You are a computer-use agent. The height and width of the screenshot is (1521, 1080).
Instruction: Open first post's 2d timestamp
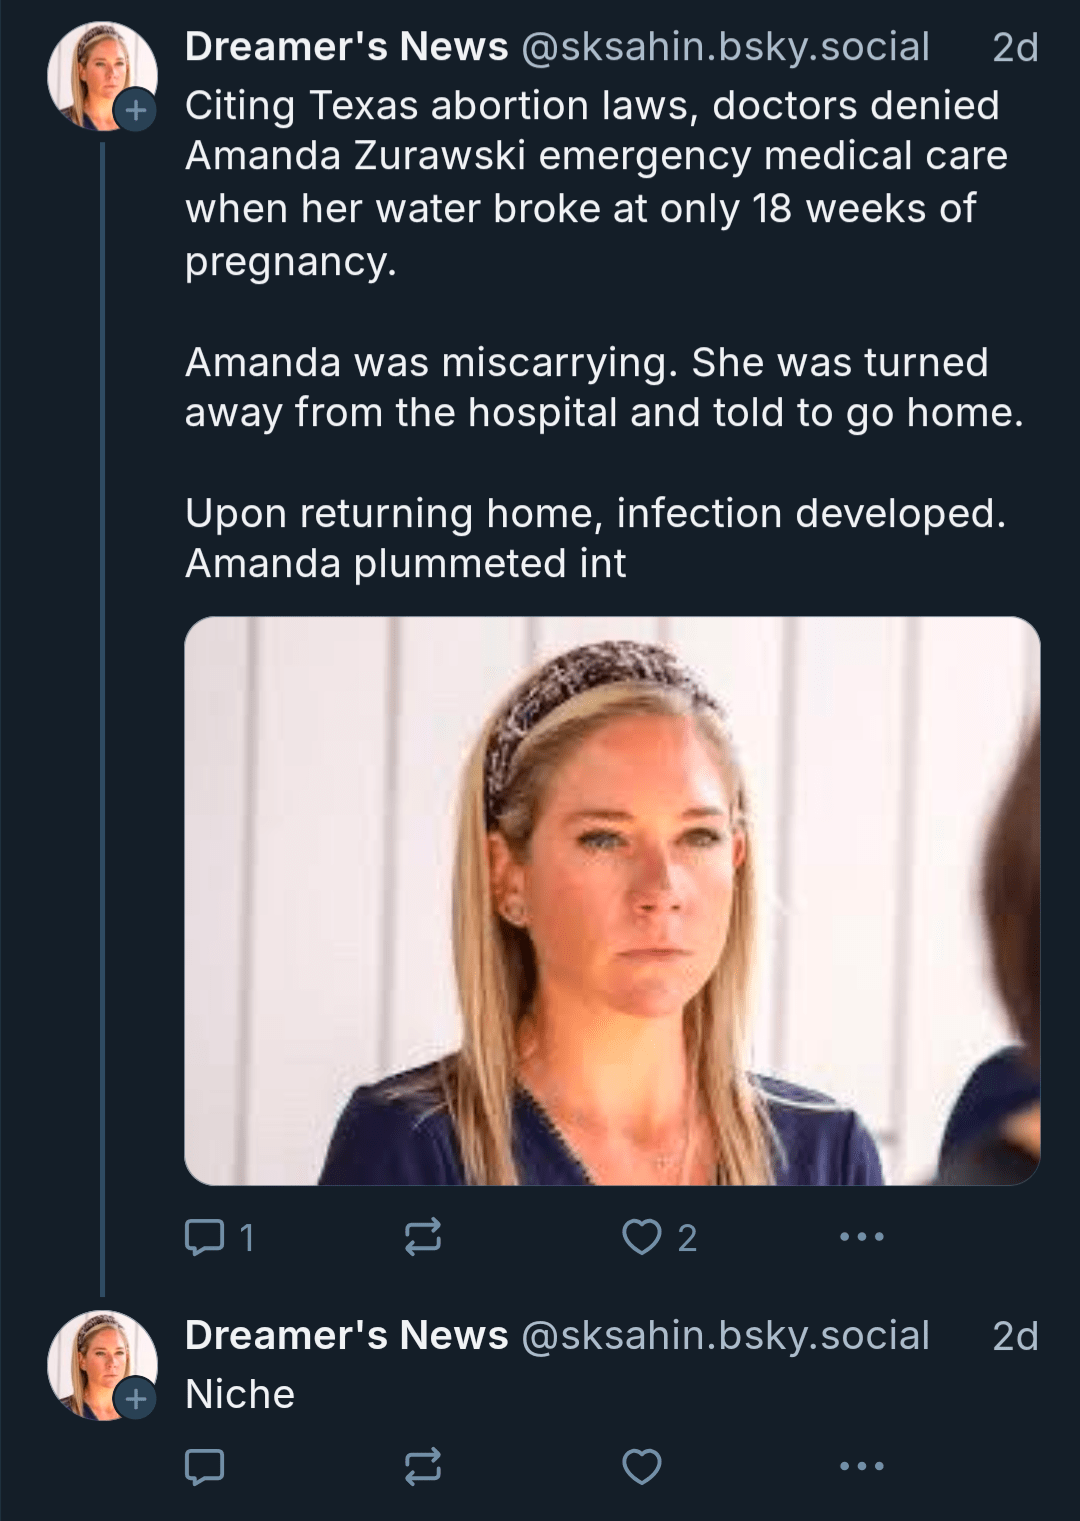point(1015,47)
